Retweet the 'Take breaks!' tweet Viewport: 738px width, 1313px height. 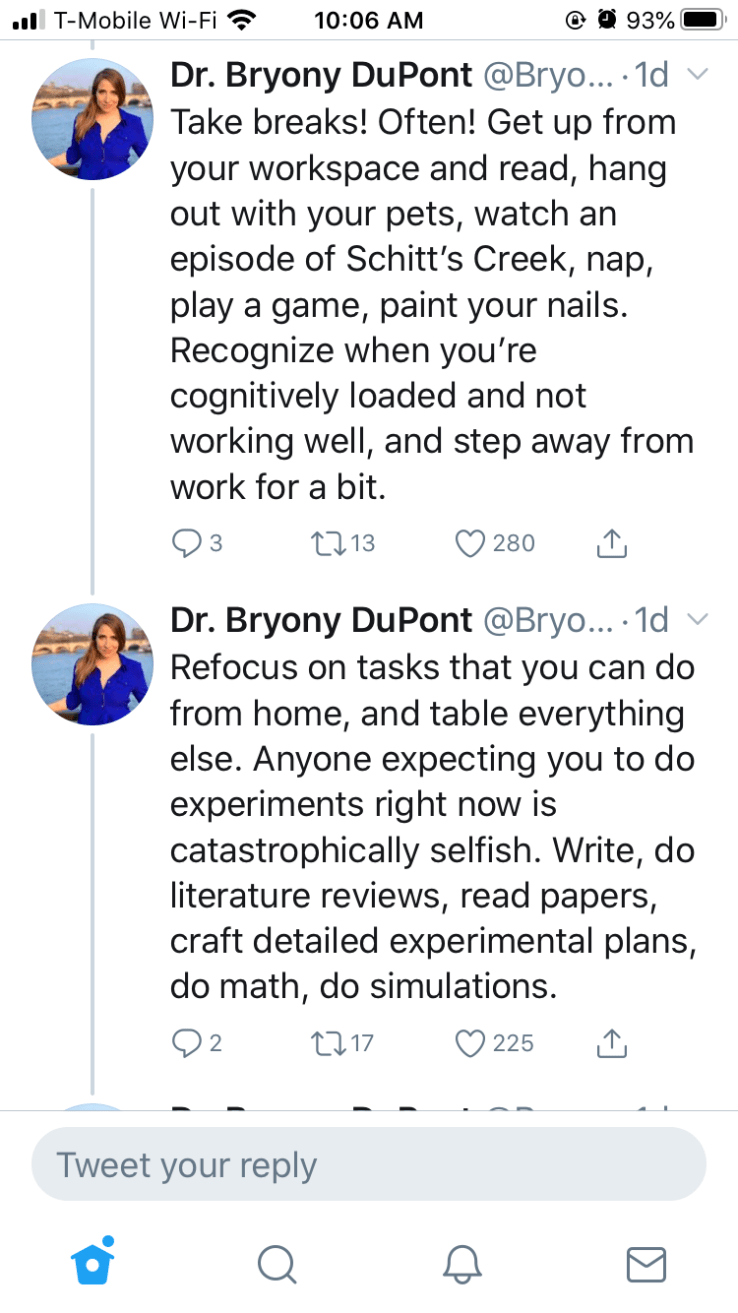pyautogui.click(x=326, y=543)
